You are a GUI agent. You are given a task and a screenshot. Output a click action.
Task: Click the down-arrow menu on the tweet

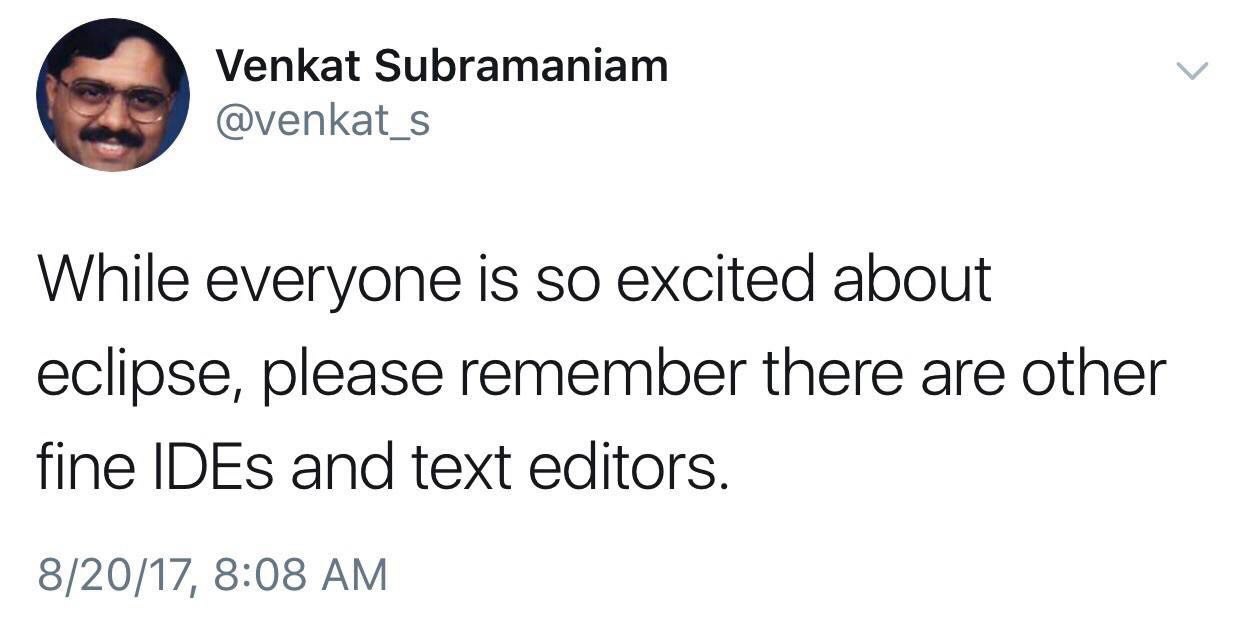pyautogui.click(x=1191, y=68)
